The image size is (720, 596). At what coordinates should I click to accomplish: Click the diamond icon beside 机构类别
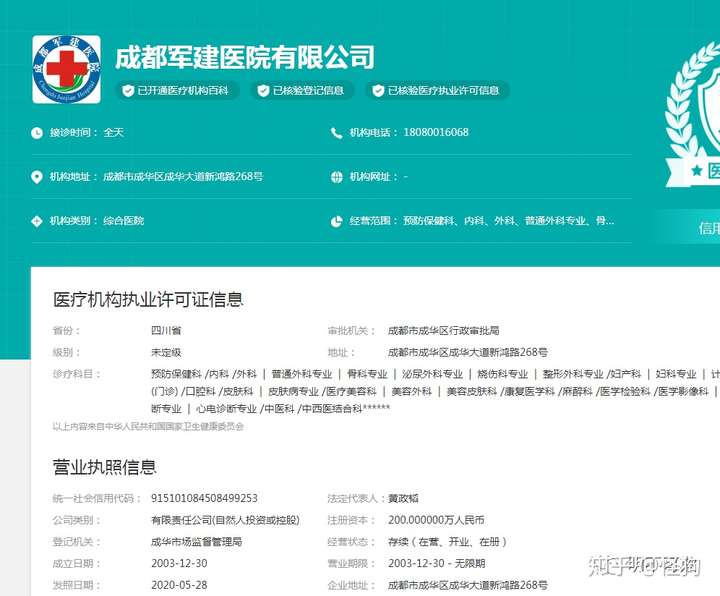(x=37, y=221)
